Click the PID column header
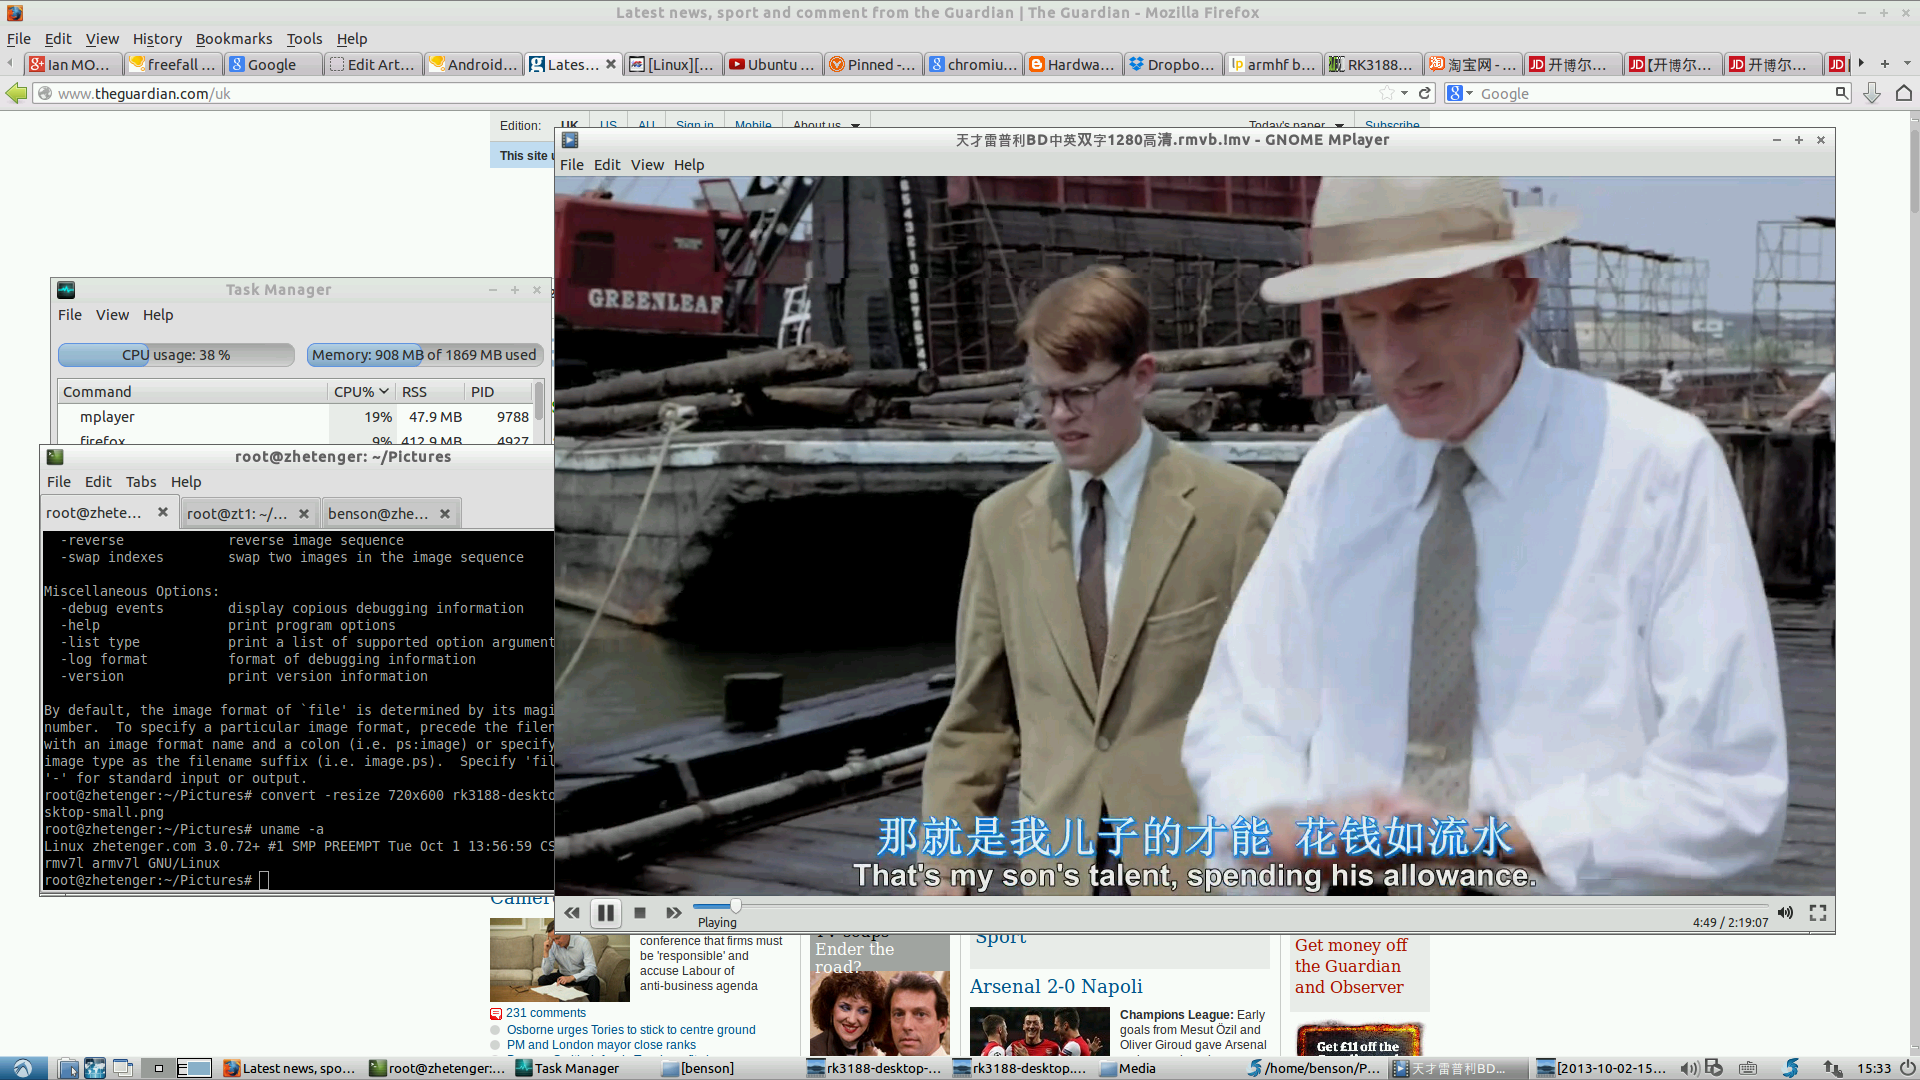The width and height of the screenshot is (1920, 1080). (x=497, y=392)
